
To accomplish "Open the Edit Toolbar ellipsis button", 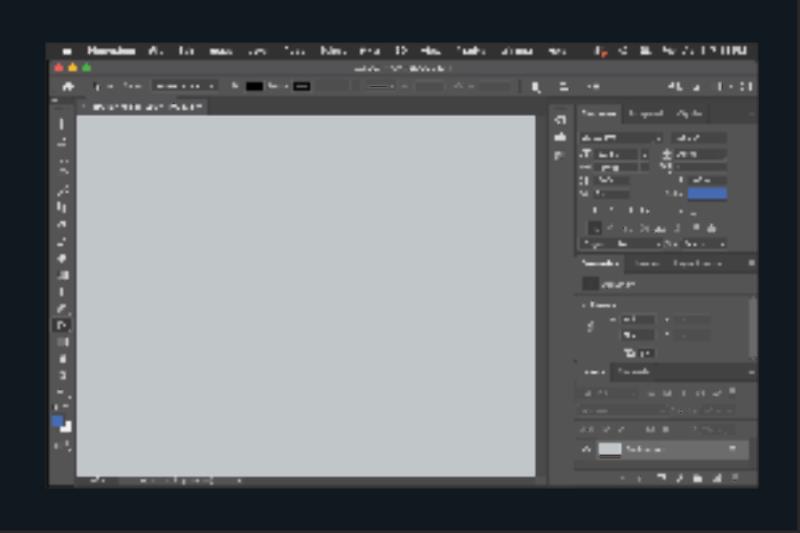I will coord(63,392).
